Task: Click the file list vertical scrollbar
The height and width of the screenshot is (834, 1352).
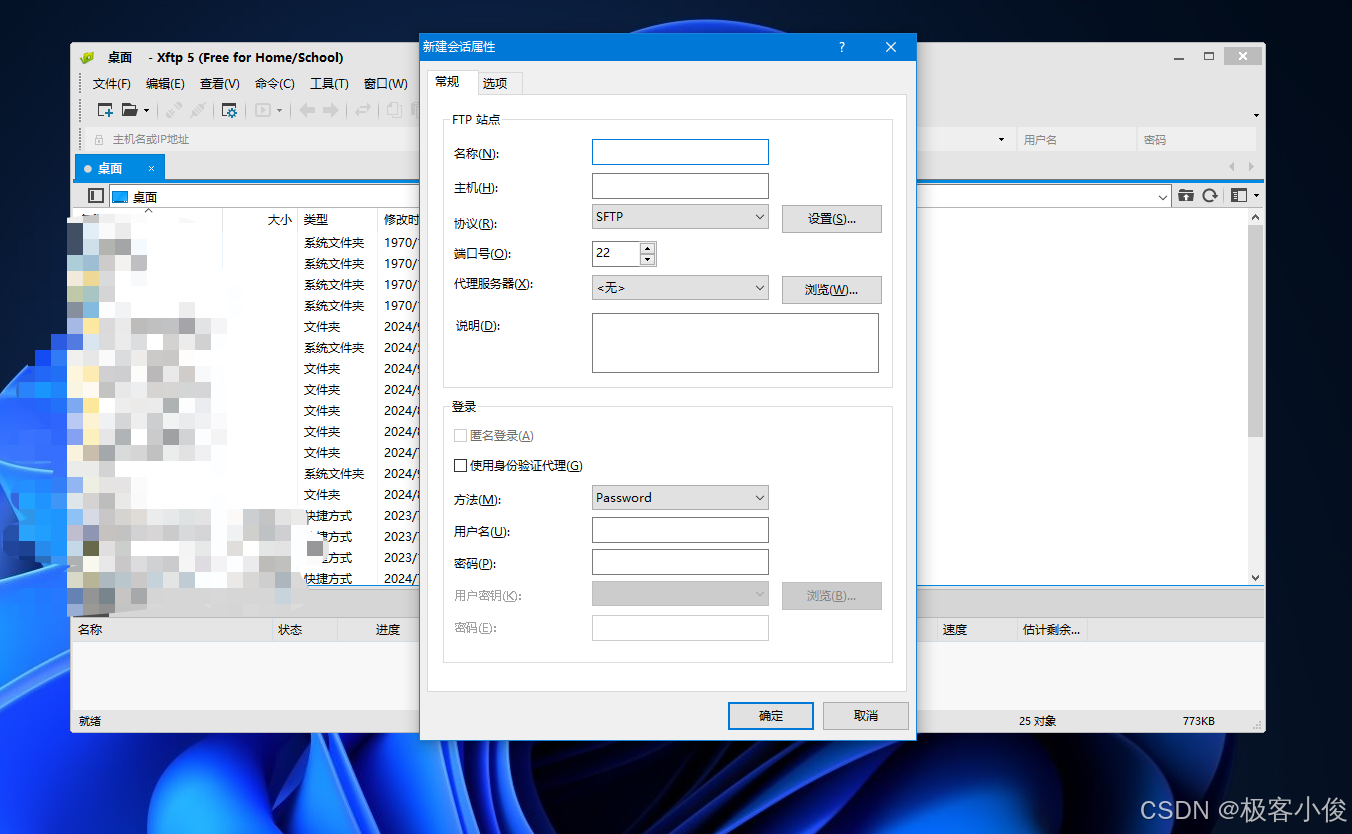Action: click(x=1256, y=331)
